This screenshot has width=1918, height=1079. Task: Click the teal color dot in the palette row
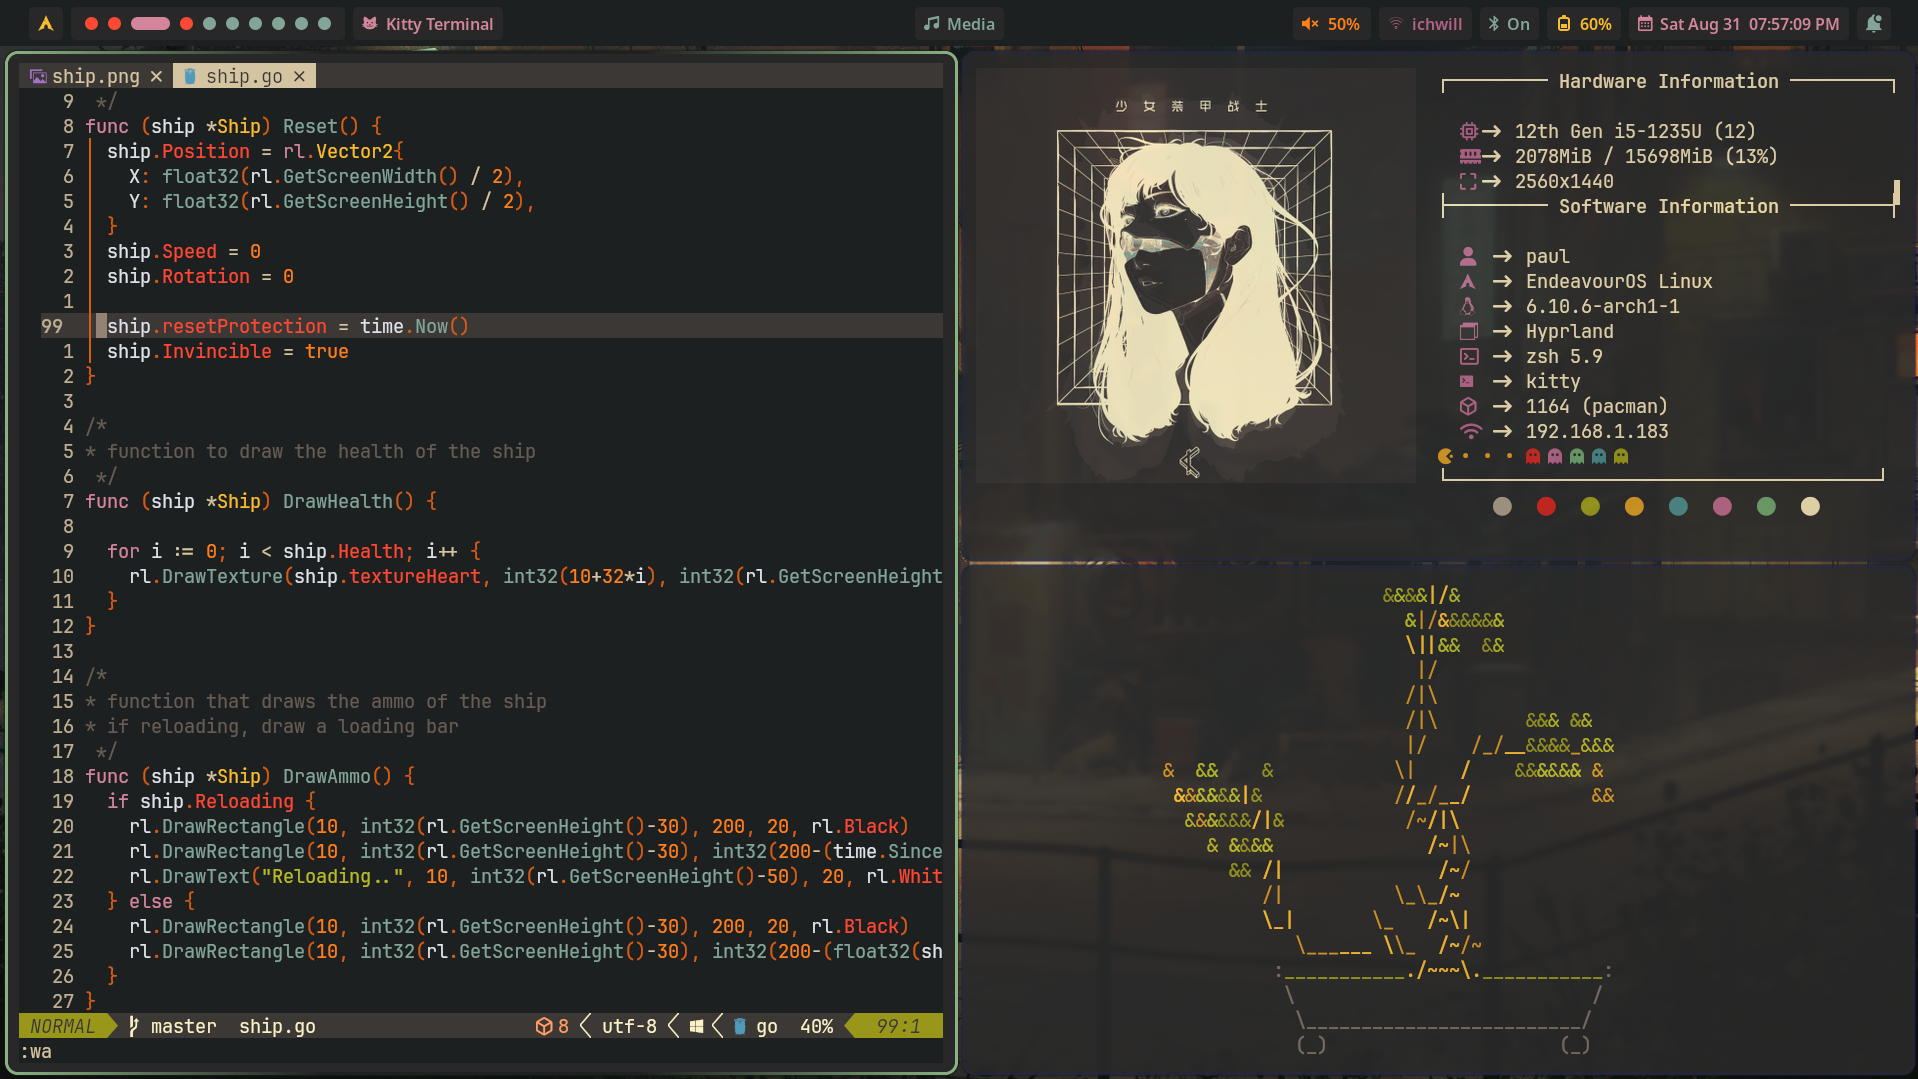1678,507
